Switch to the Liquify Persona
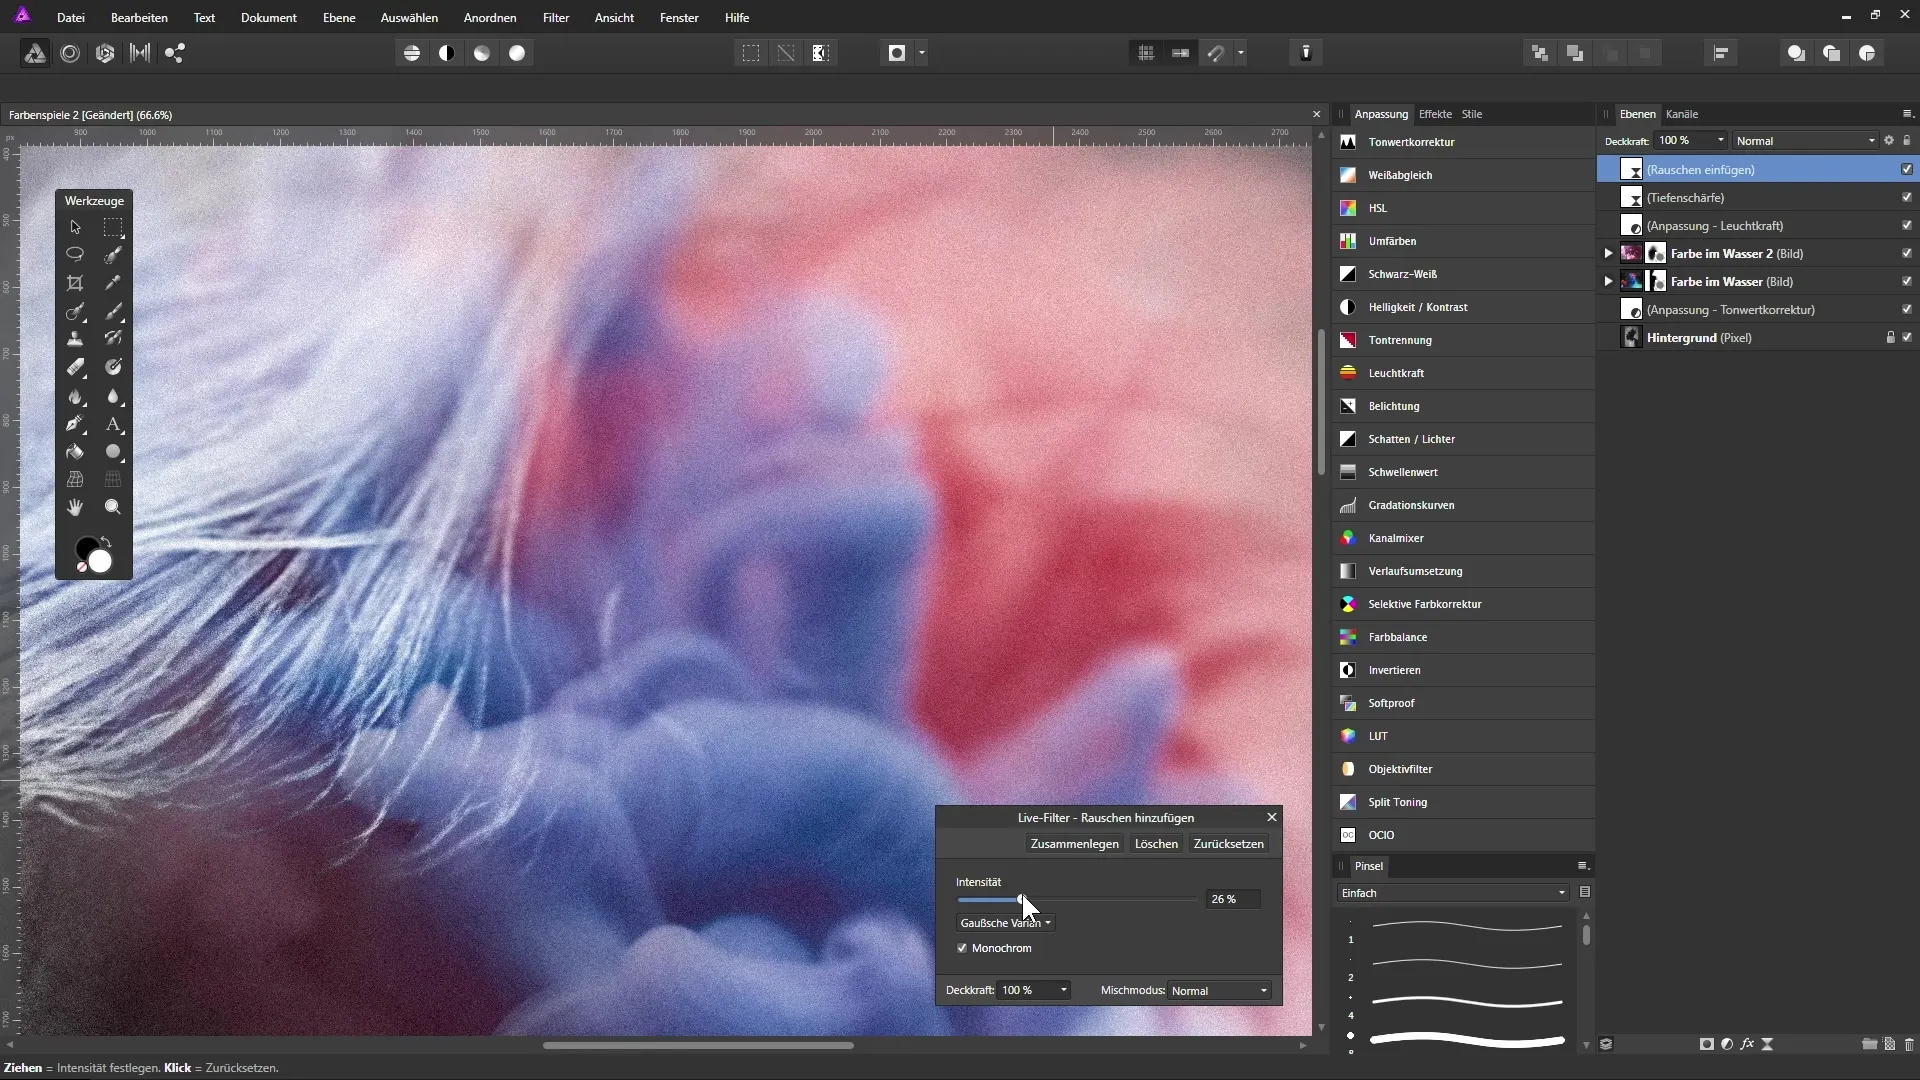 point(70,54)
